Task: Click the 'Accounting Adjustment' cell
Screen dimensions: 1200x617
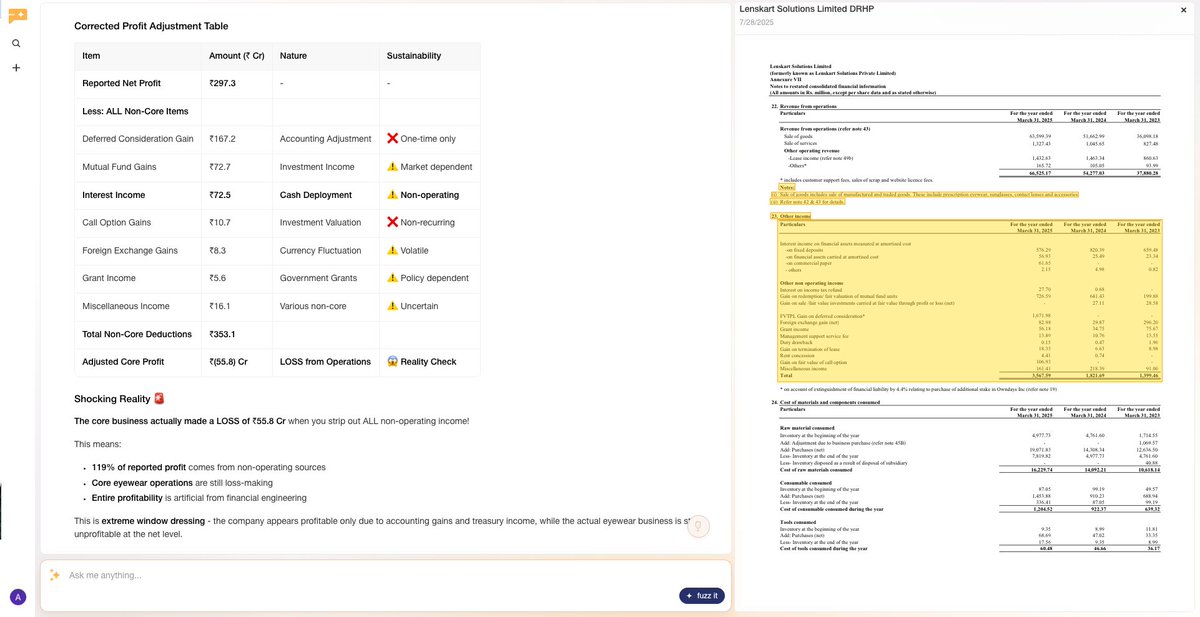Action: point(326,139)
